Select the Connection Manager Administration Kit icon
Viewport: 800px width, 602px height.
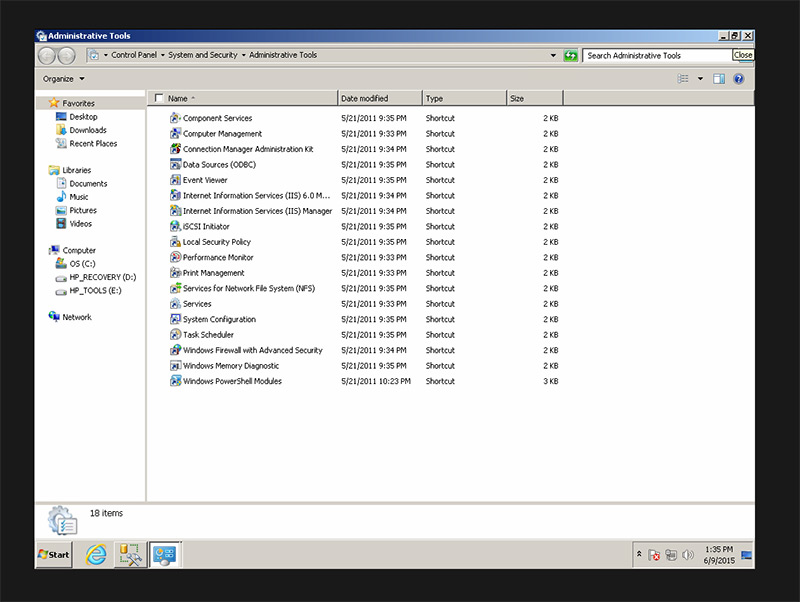click(175, 149)
